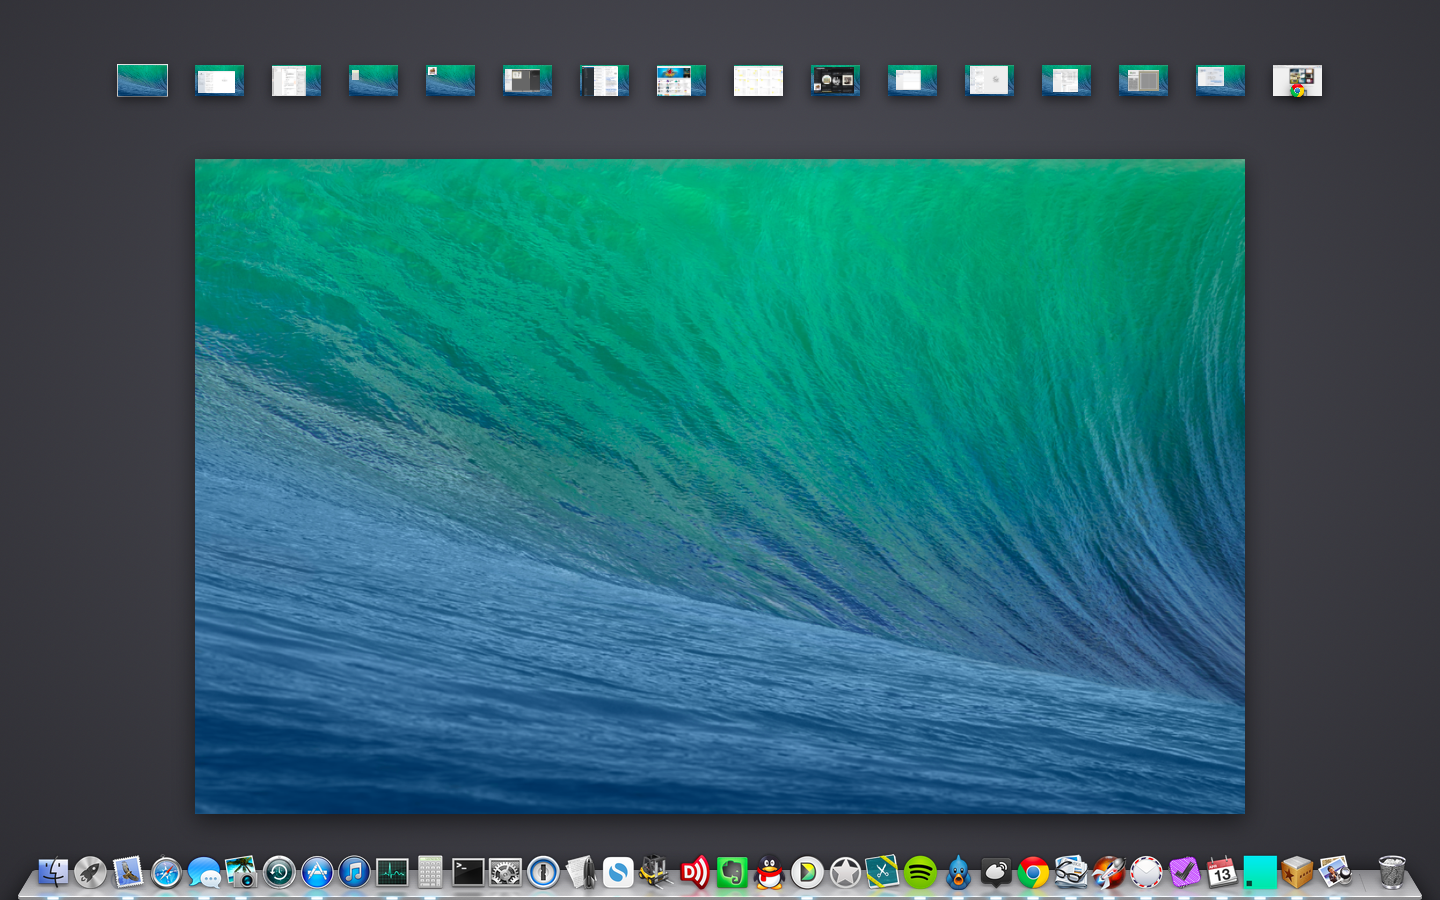Launch the App Store icon
This screenshot has width=1440, height=900.
click(317, 872)
